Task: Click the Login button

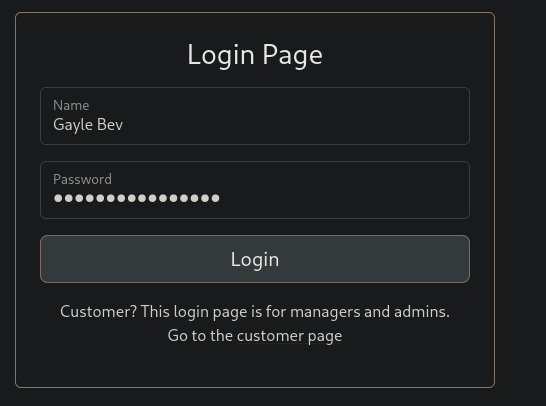Action: pos(255,259)
